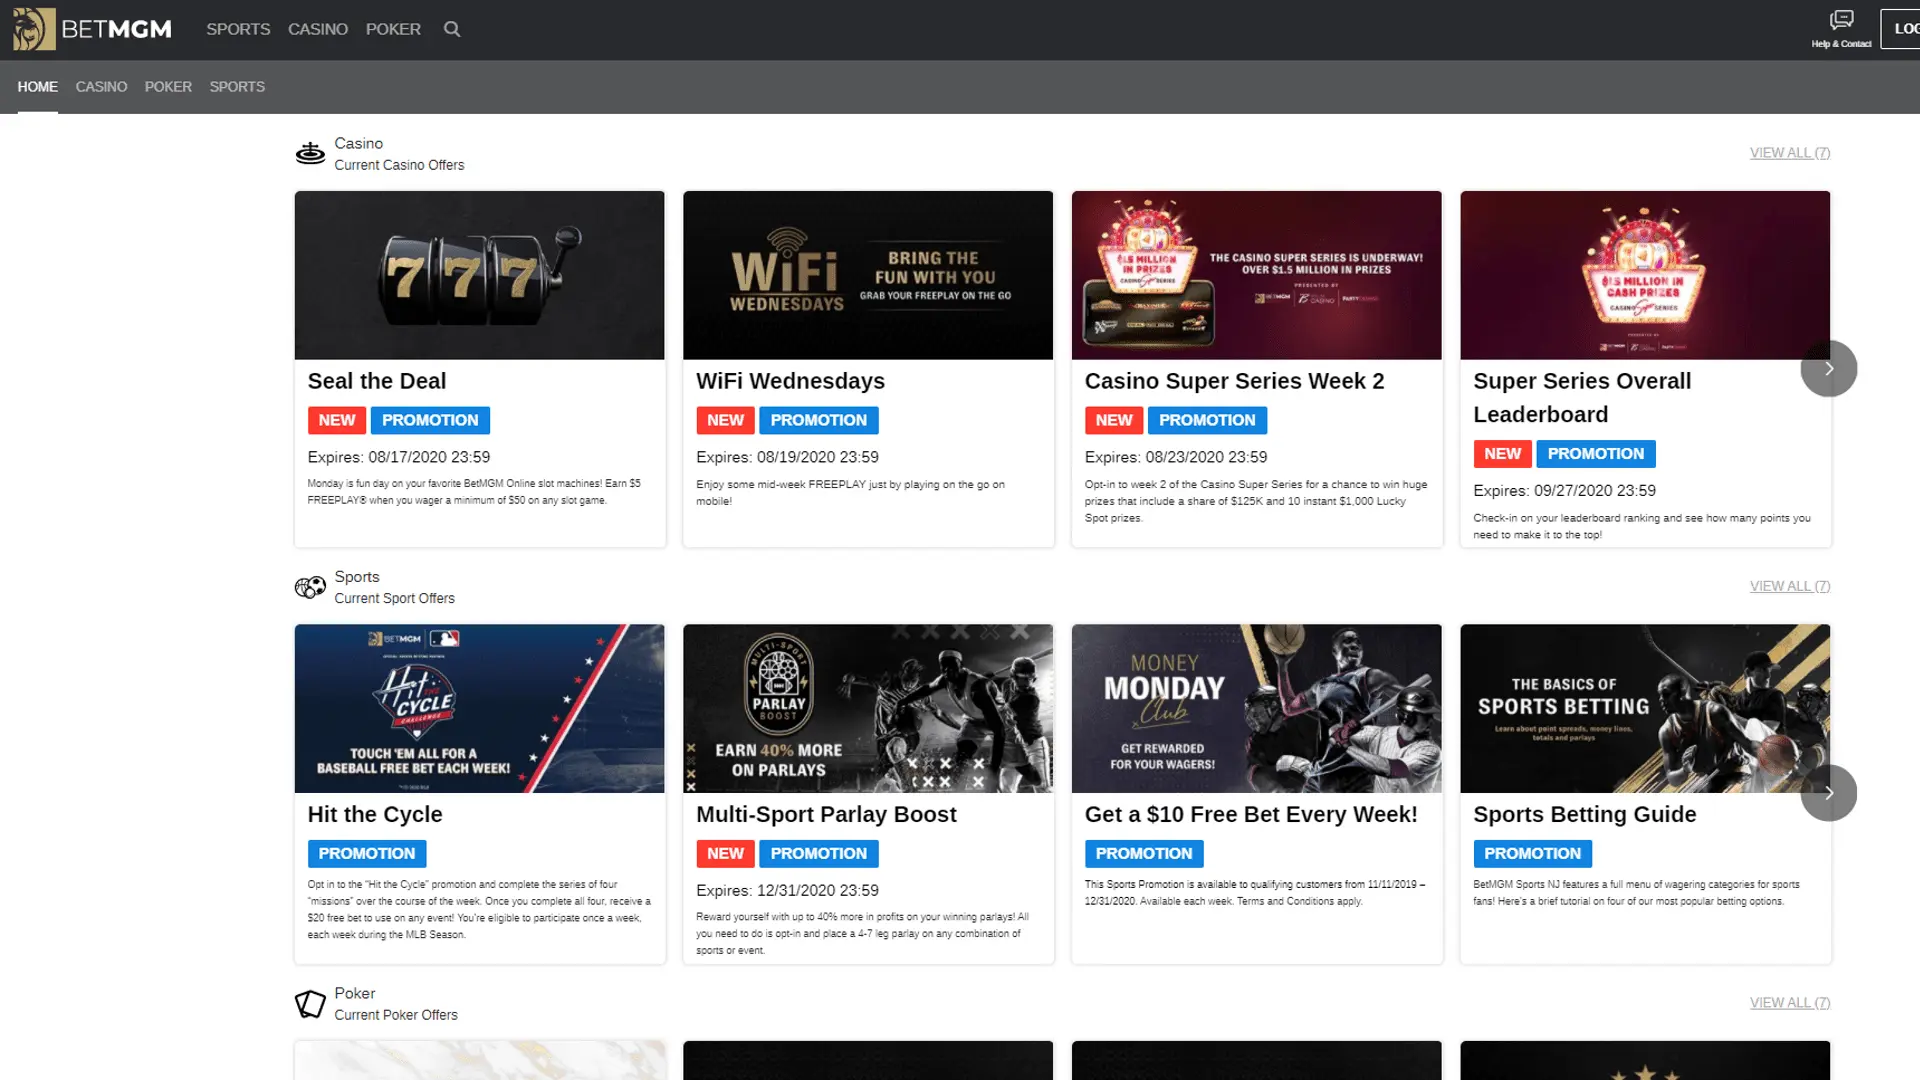Click the Sports balls section icon
The height and width of the screenshot is (1080, 1920).
(310, 587)
